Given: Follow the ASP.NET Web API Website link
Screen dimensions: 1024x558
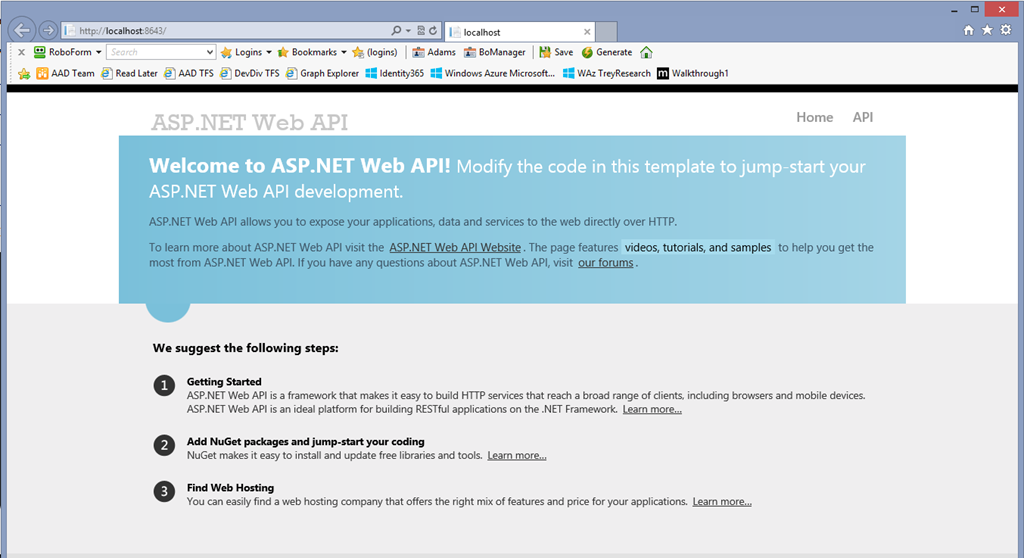Looking at the screenshot, I should [x=455, y=248].
